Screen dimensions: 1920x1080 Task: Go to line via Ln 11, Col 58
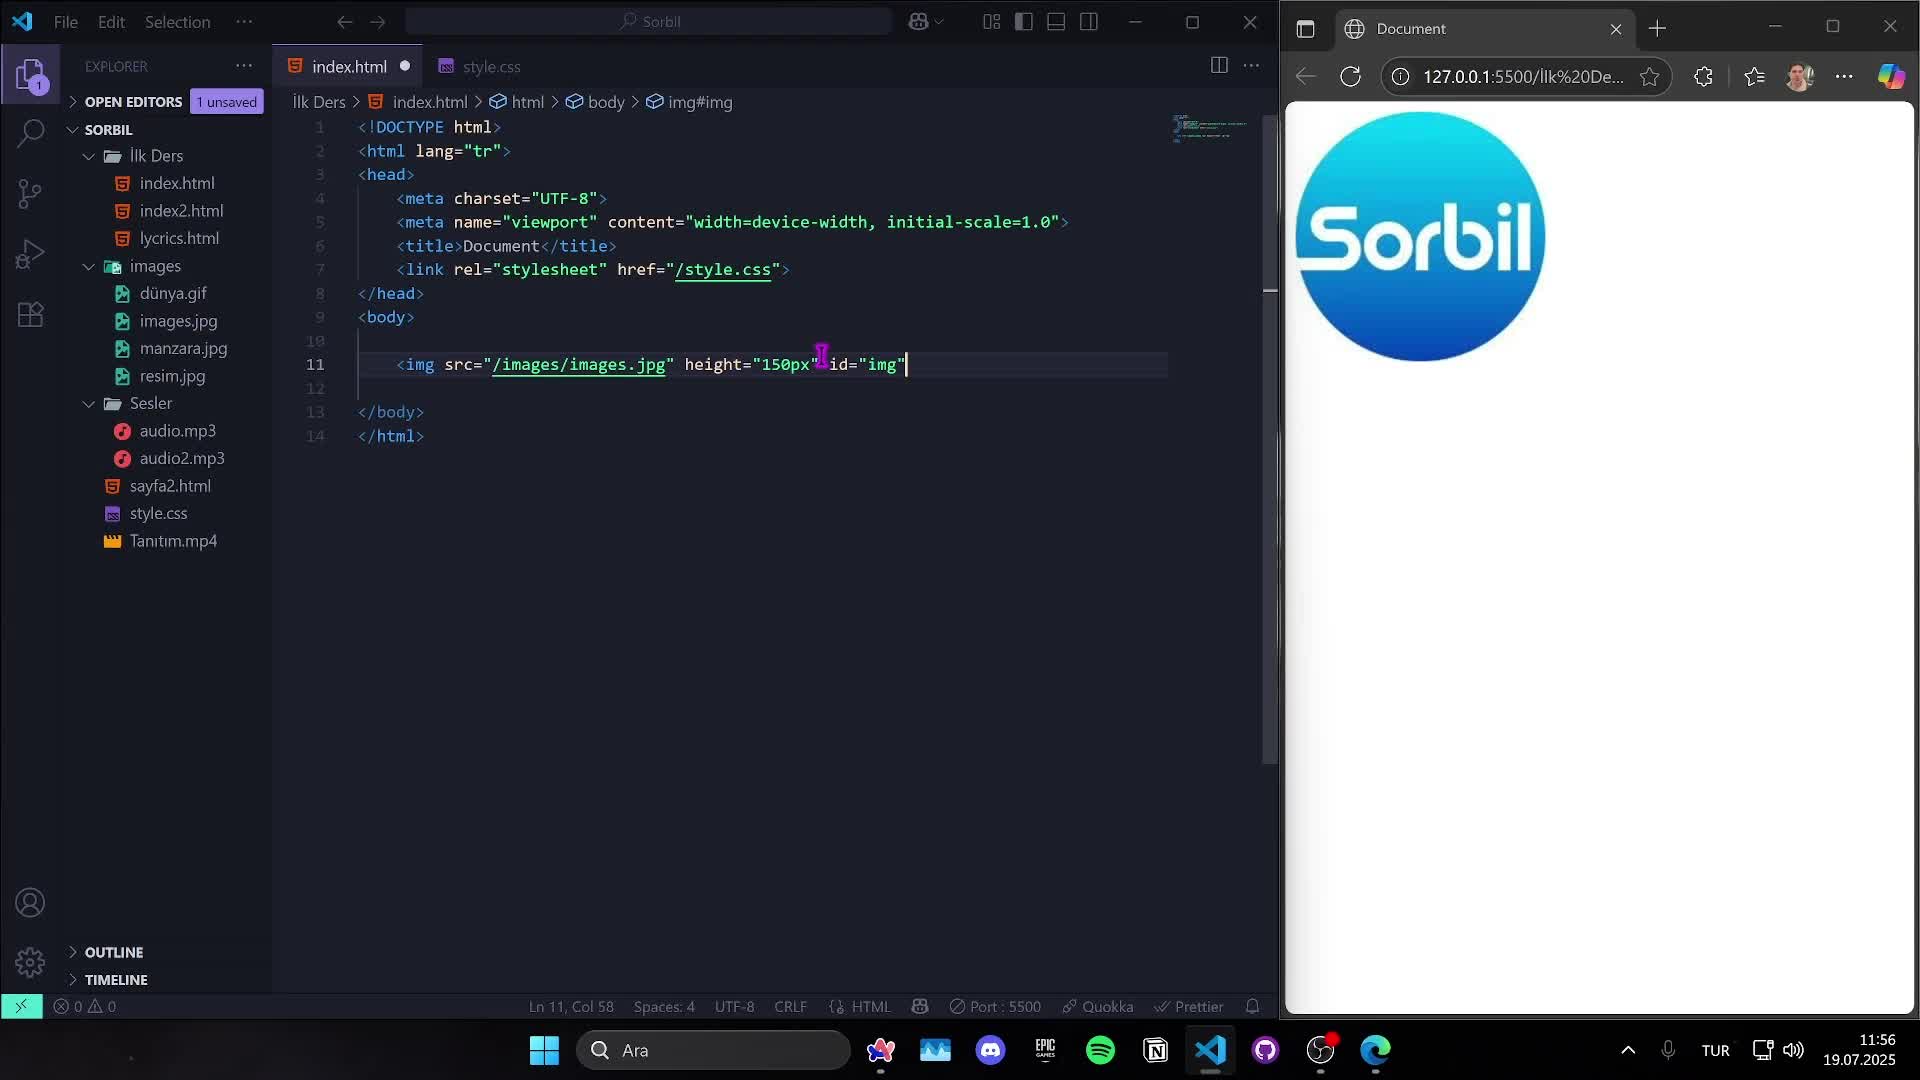[571, 1006]
